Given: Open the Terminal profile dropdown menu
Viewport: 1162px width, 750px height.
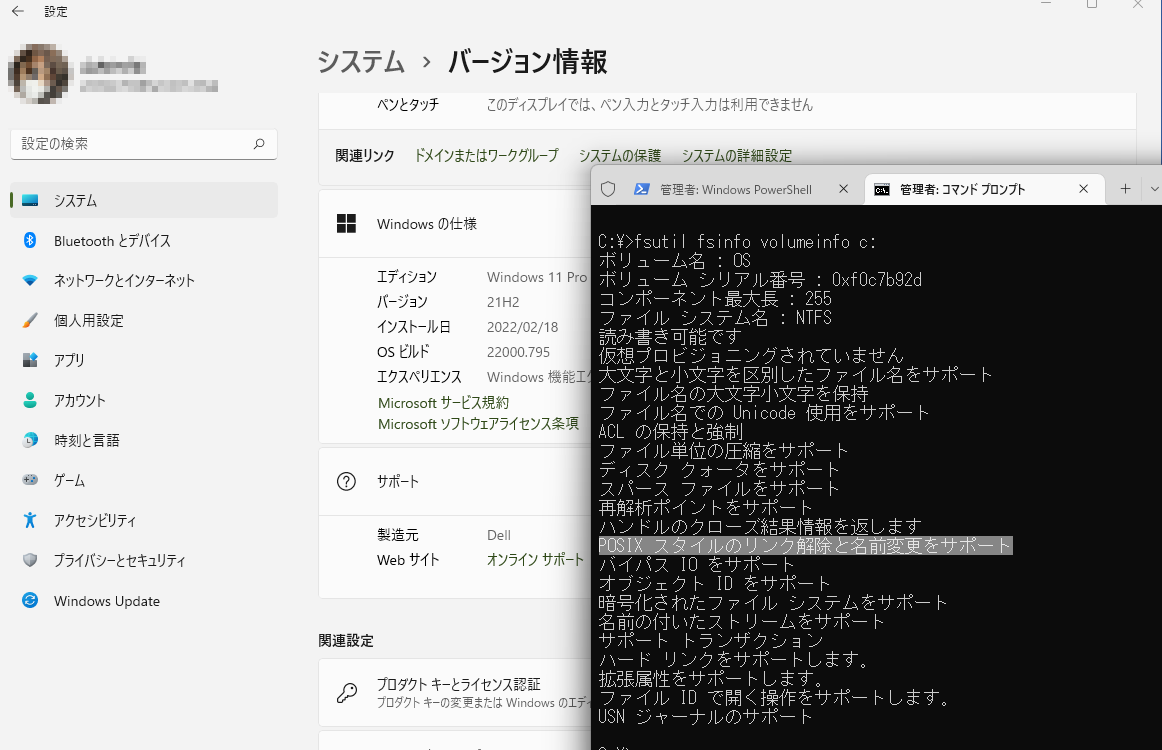Looking at the screenshot, I should pos(1155,188).
